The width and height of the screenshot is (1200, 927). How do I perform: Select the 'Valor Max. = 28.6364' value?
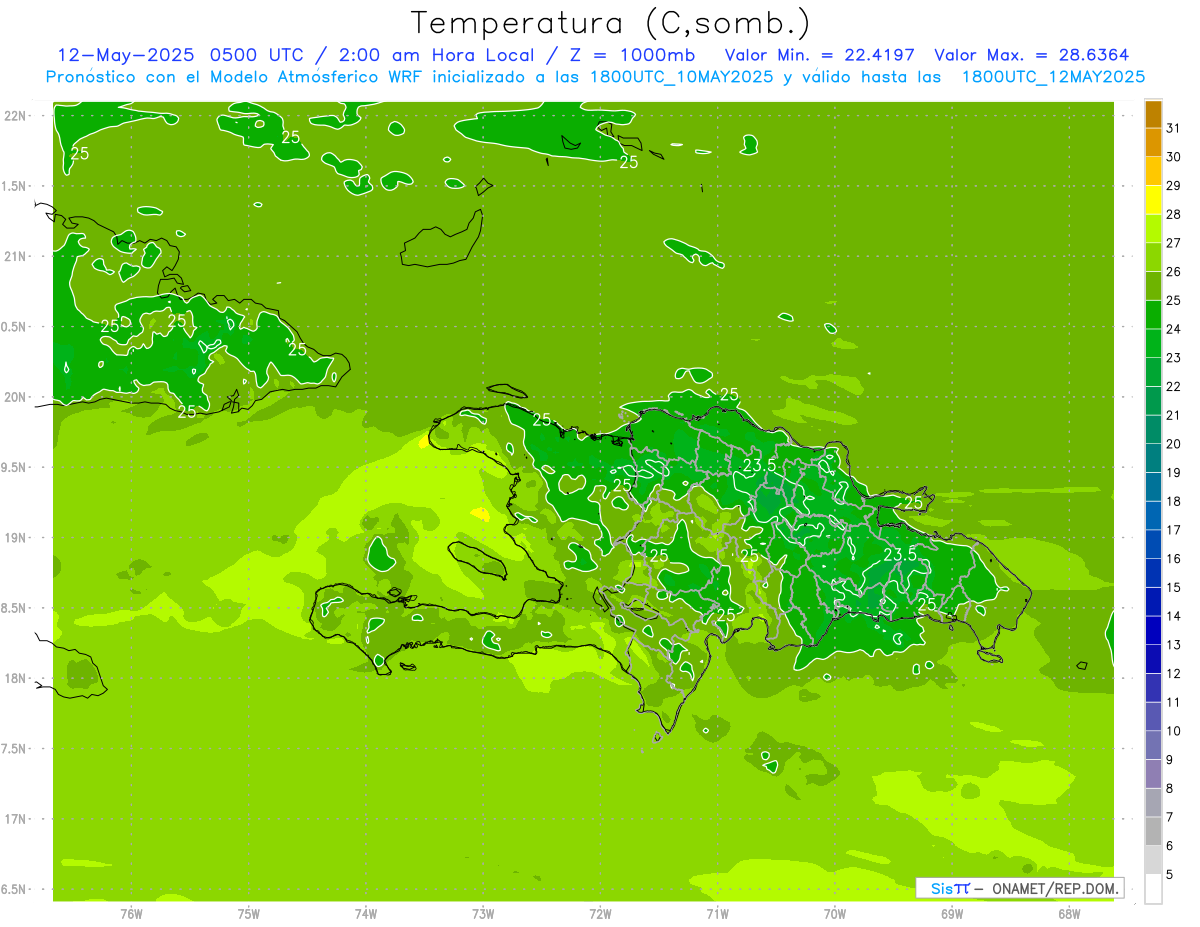click(x=1031, y=54)
